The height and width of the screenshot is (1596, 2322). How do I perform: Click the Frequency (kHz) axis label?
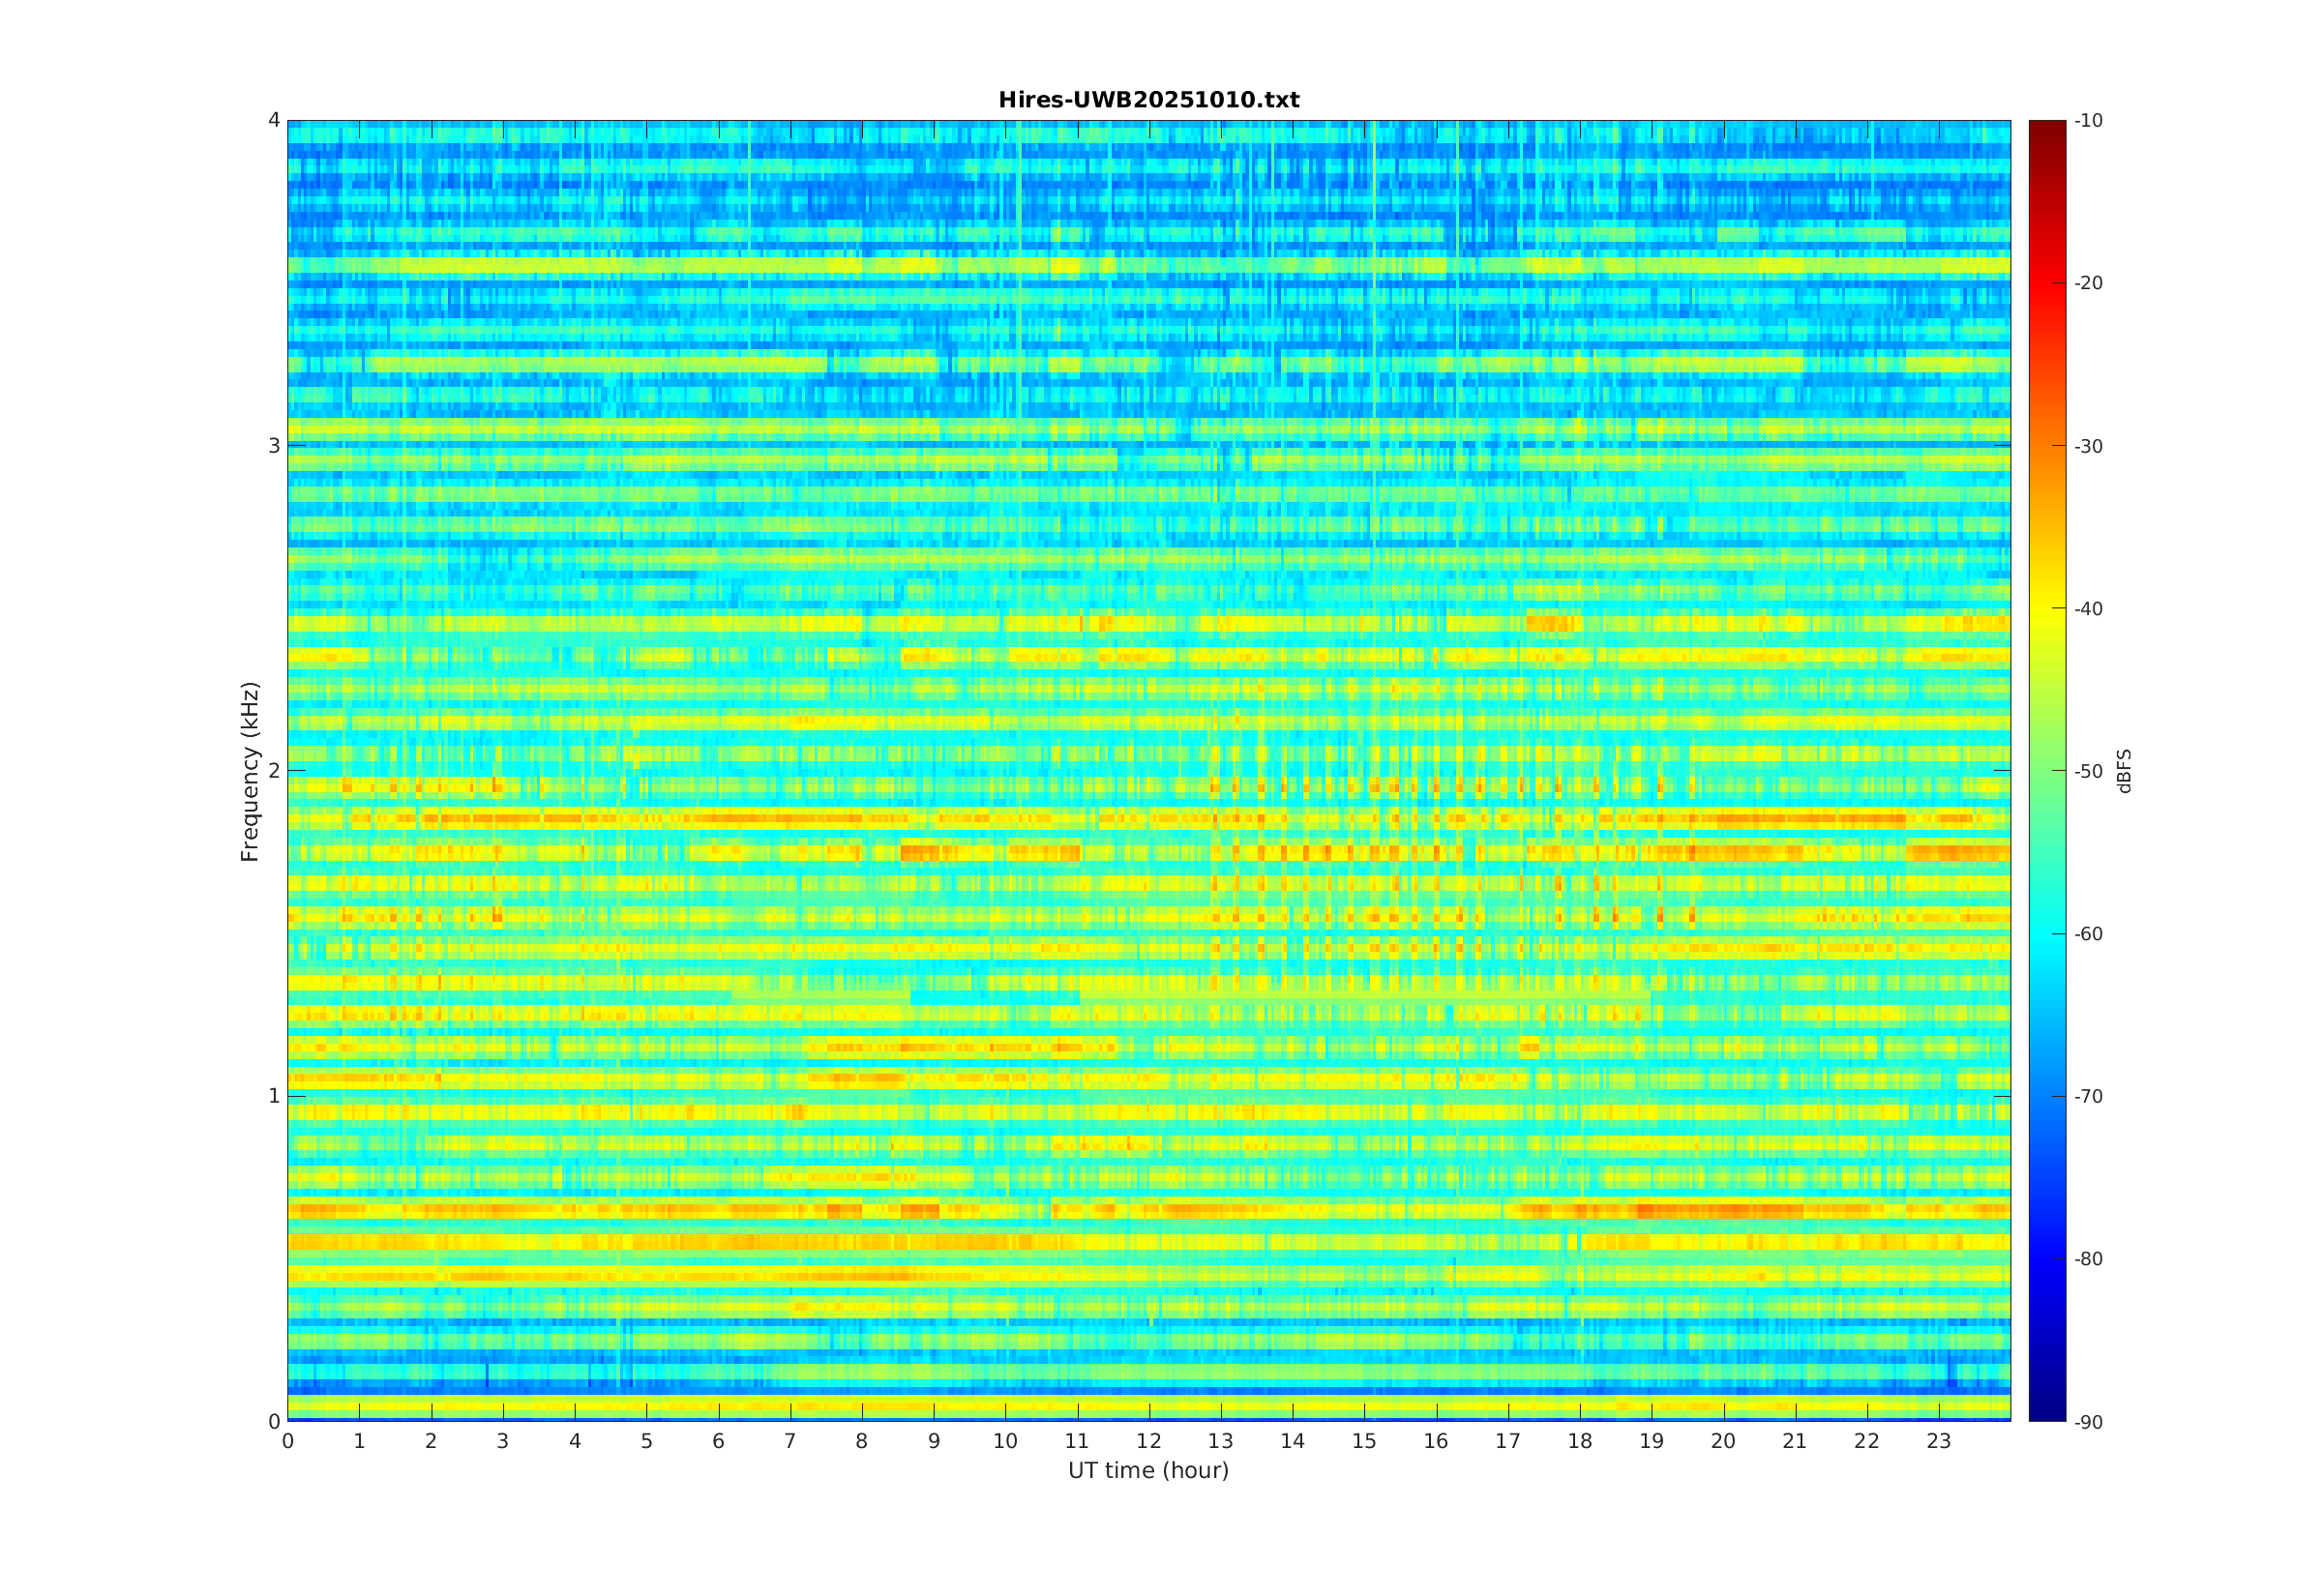[x=249, y=771]
